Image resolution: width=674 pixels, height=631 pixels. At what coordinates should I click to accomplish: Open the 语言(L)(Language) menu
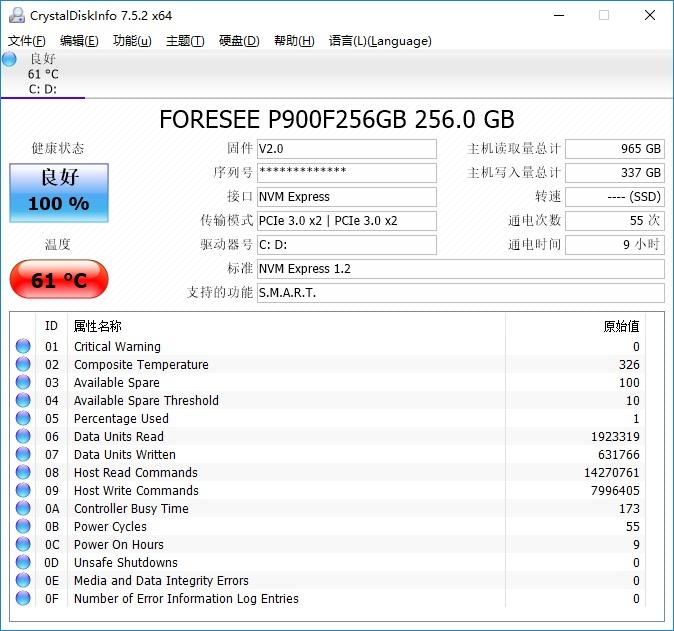pyautogui.click(x=380, y=41)
